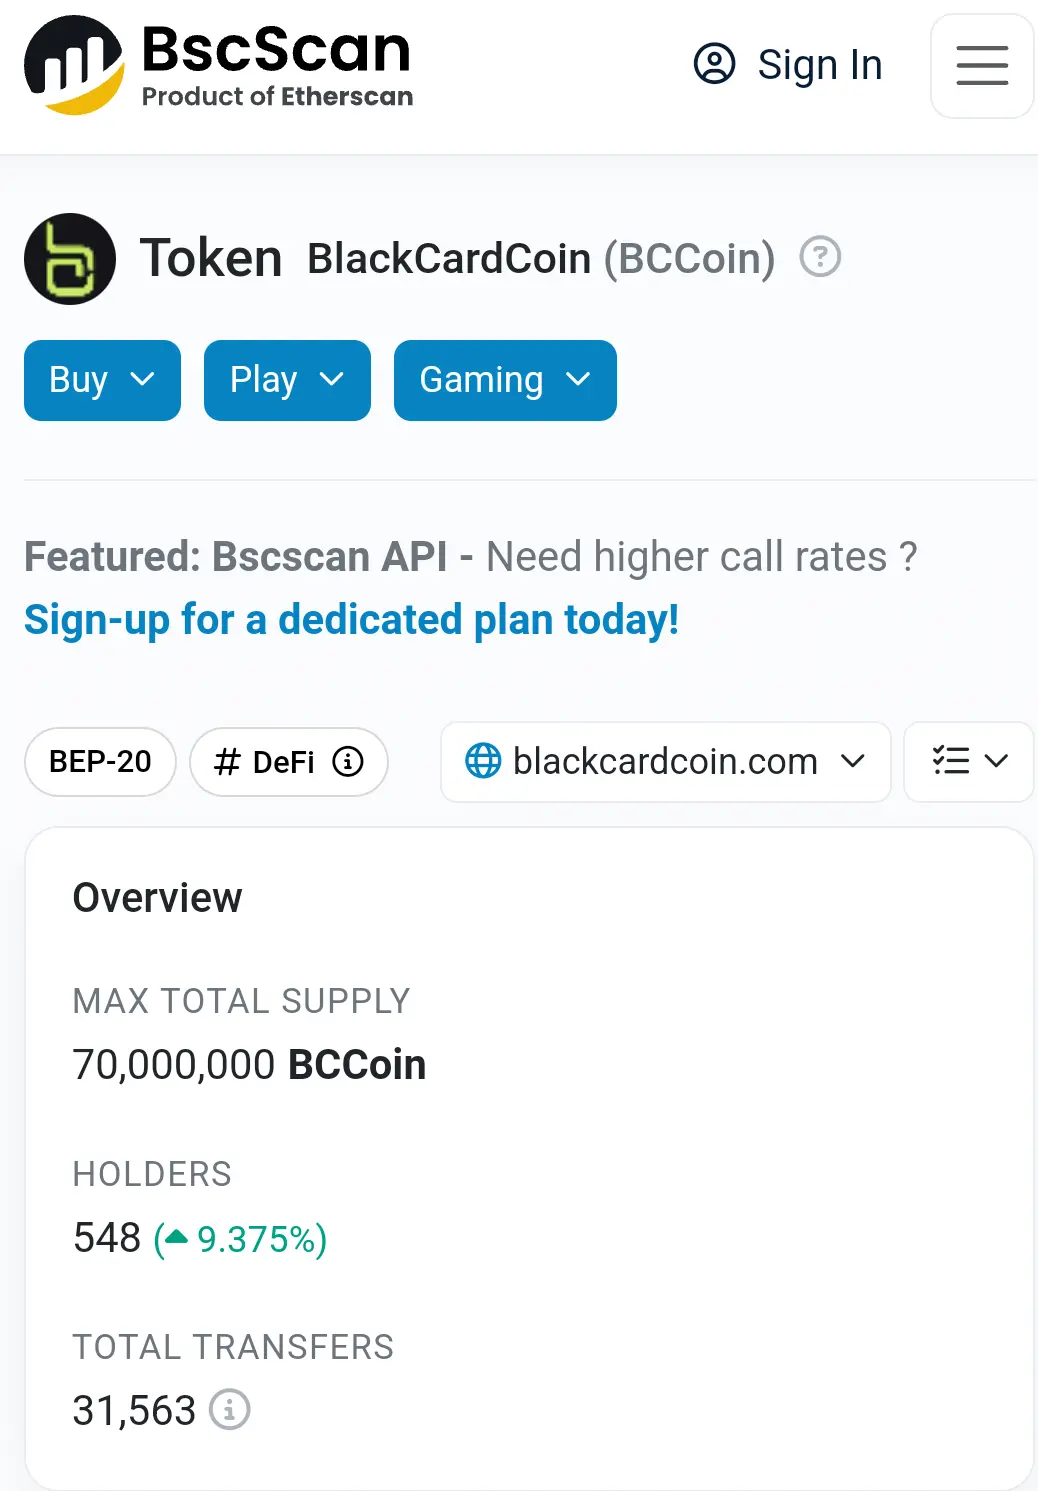The height and width of the screenshot is (1491, 1038).
Task: Click the Product of Etherscan text
Action: 277,96
